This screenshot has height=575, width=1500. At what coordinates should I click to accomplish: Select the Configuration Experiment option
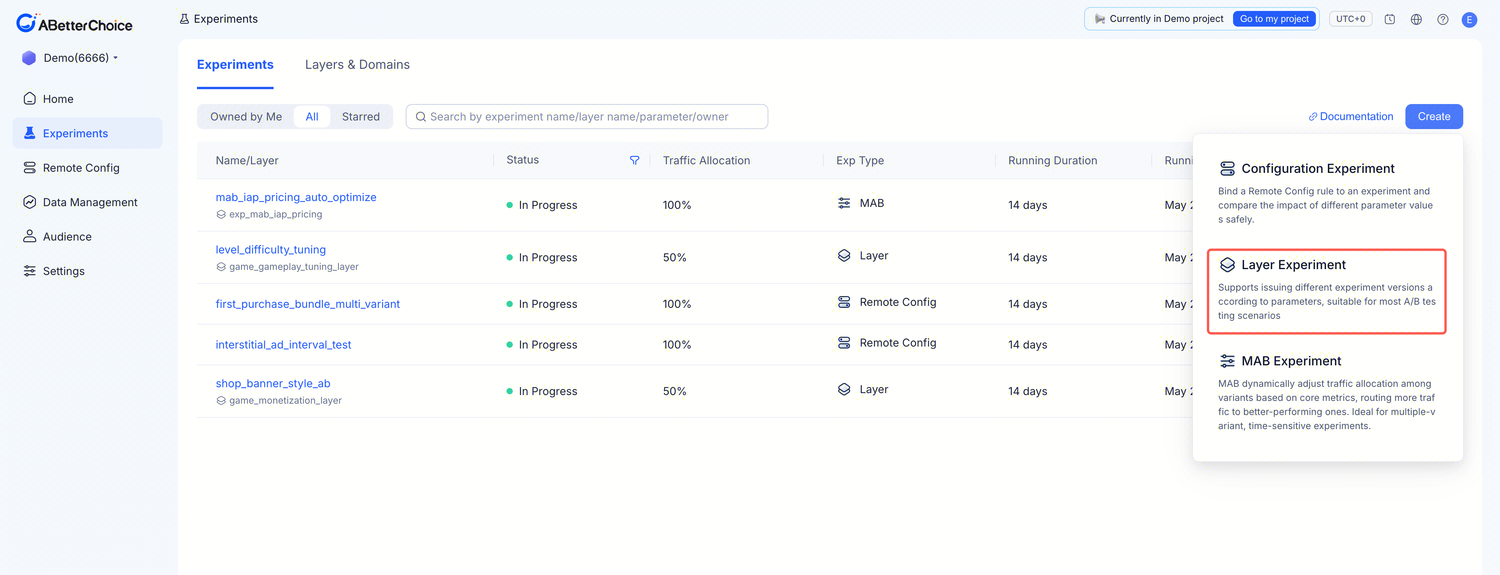coord(1327,194)
